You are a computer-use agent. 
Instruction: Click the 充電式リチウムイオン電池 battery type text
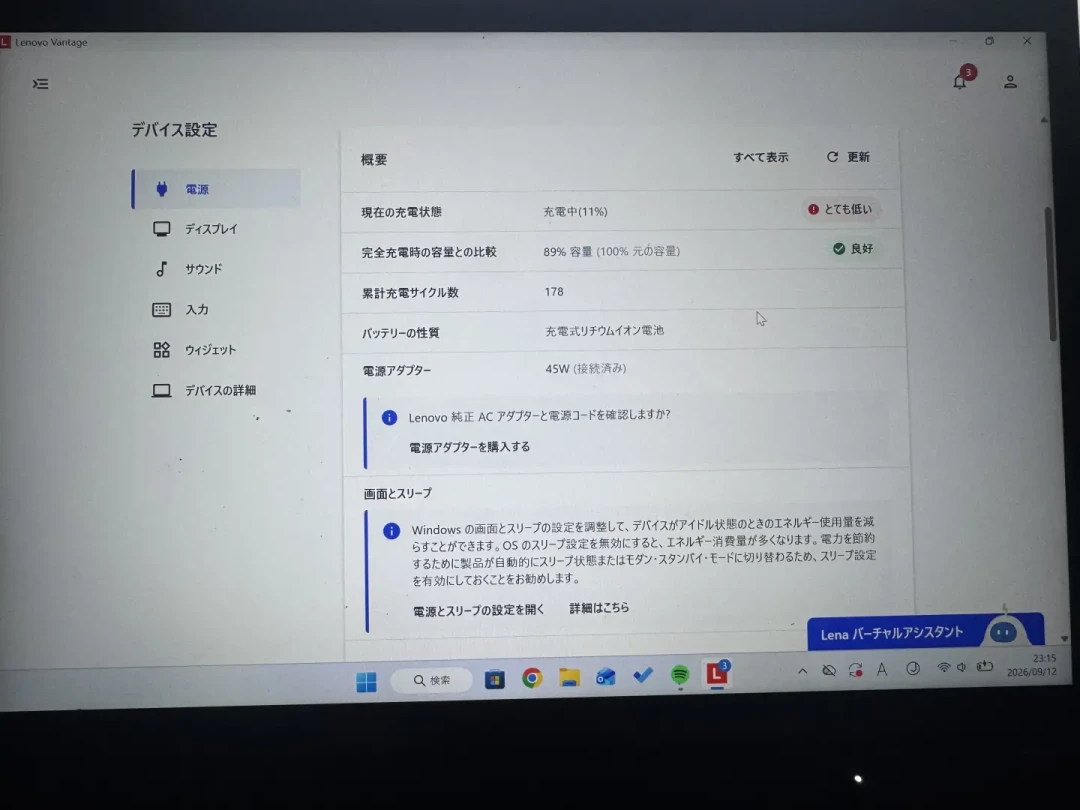pos(605,331)
